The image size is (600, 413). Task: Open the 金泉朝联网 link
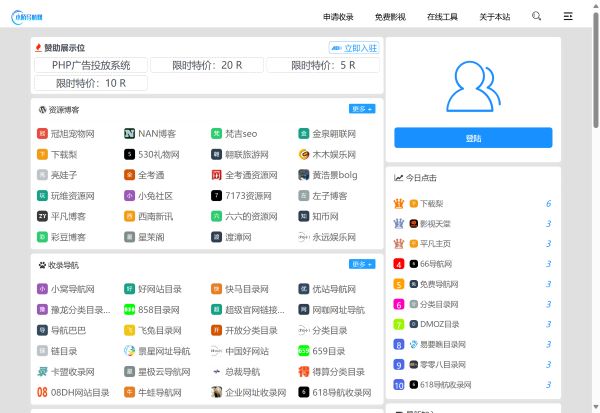click(334, 134)
